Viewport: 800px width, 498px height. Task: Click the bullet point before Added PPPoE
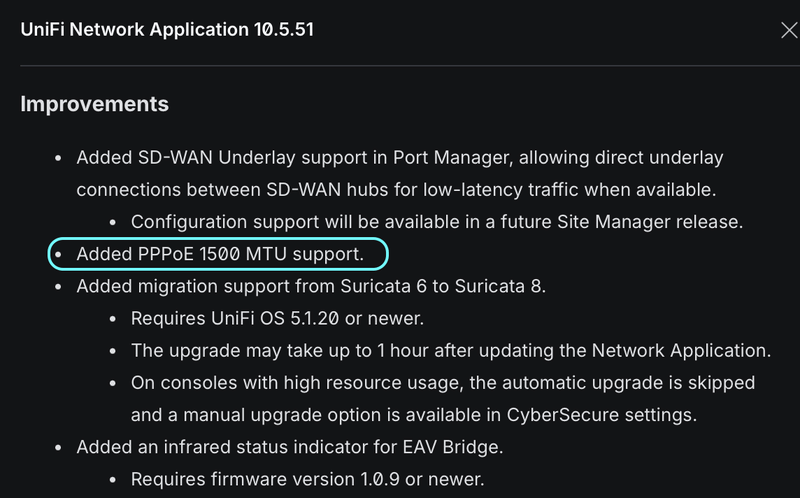coord(58,254)
